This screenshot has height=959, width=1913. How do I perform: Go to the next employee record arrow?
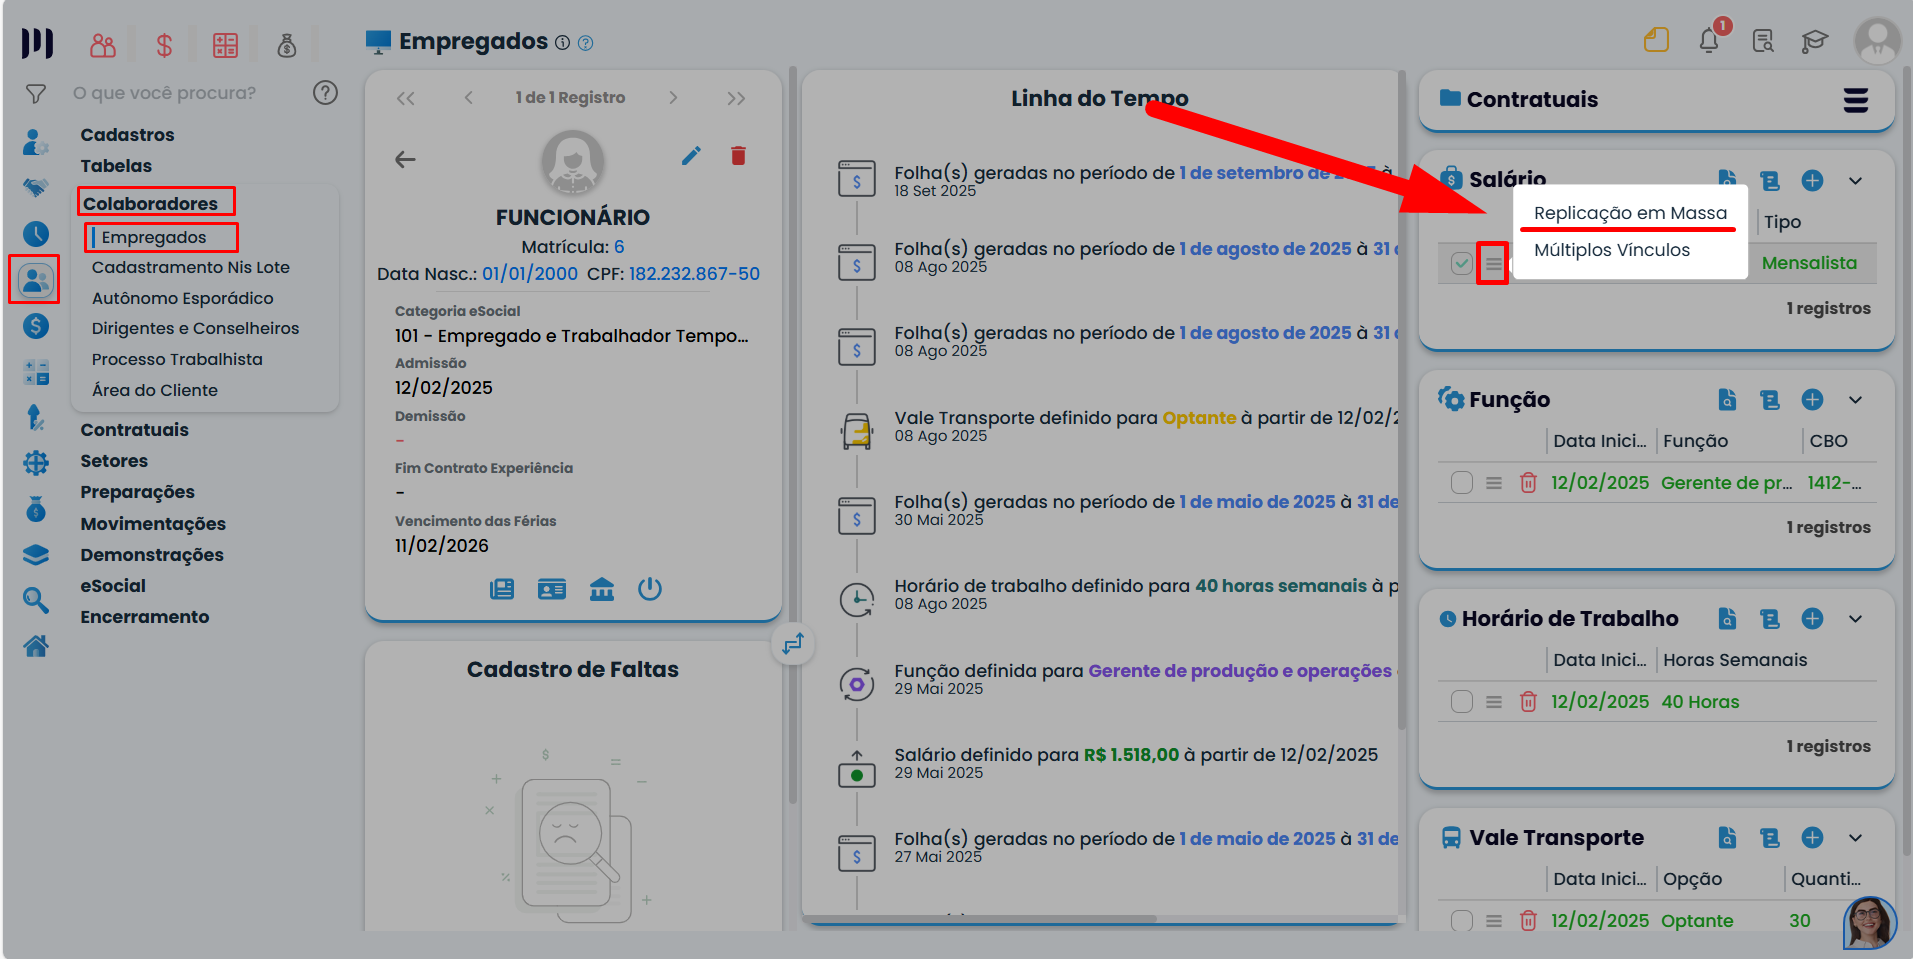(x=673, y=98)
